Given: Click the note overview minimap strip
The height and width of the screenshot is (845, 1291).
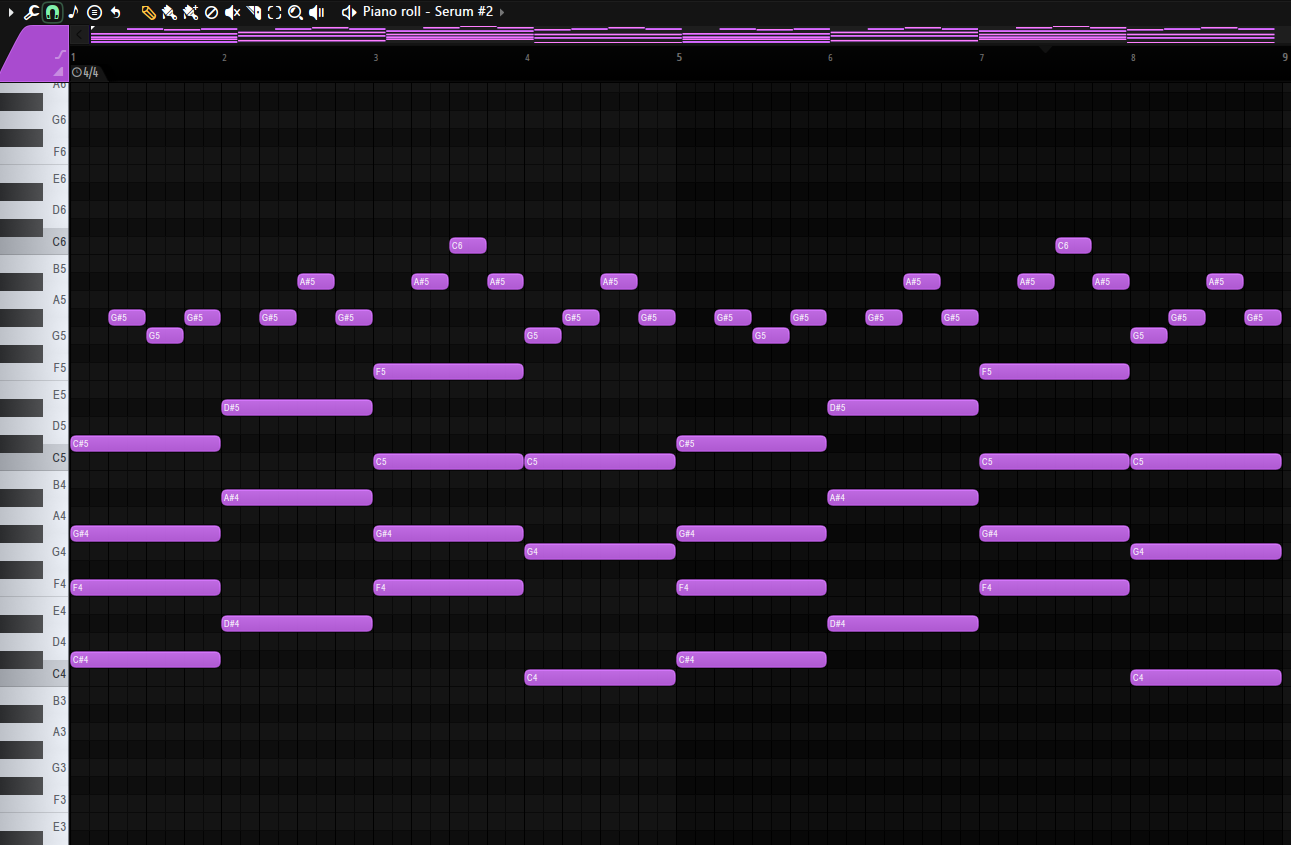Looking at the screenshot, I should (x=683, y=35).
